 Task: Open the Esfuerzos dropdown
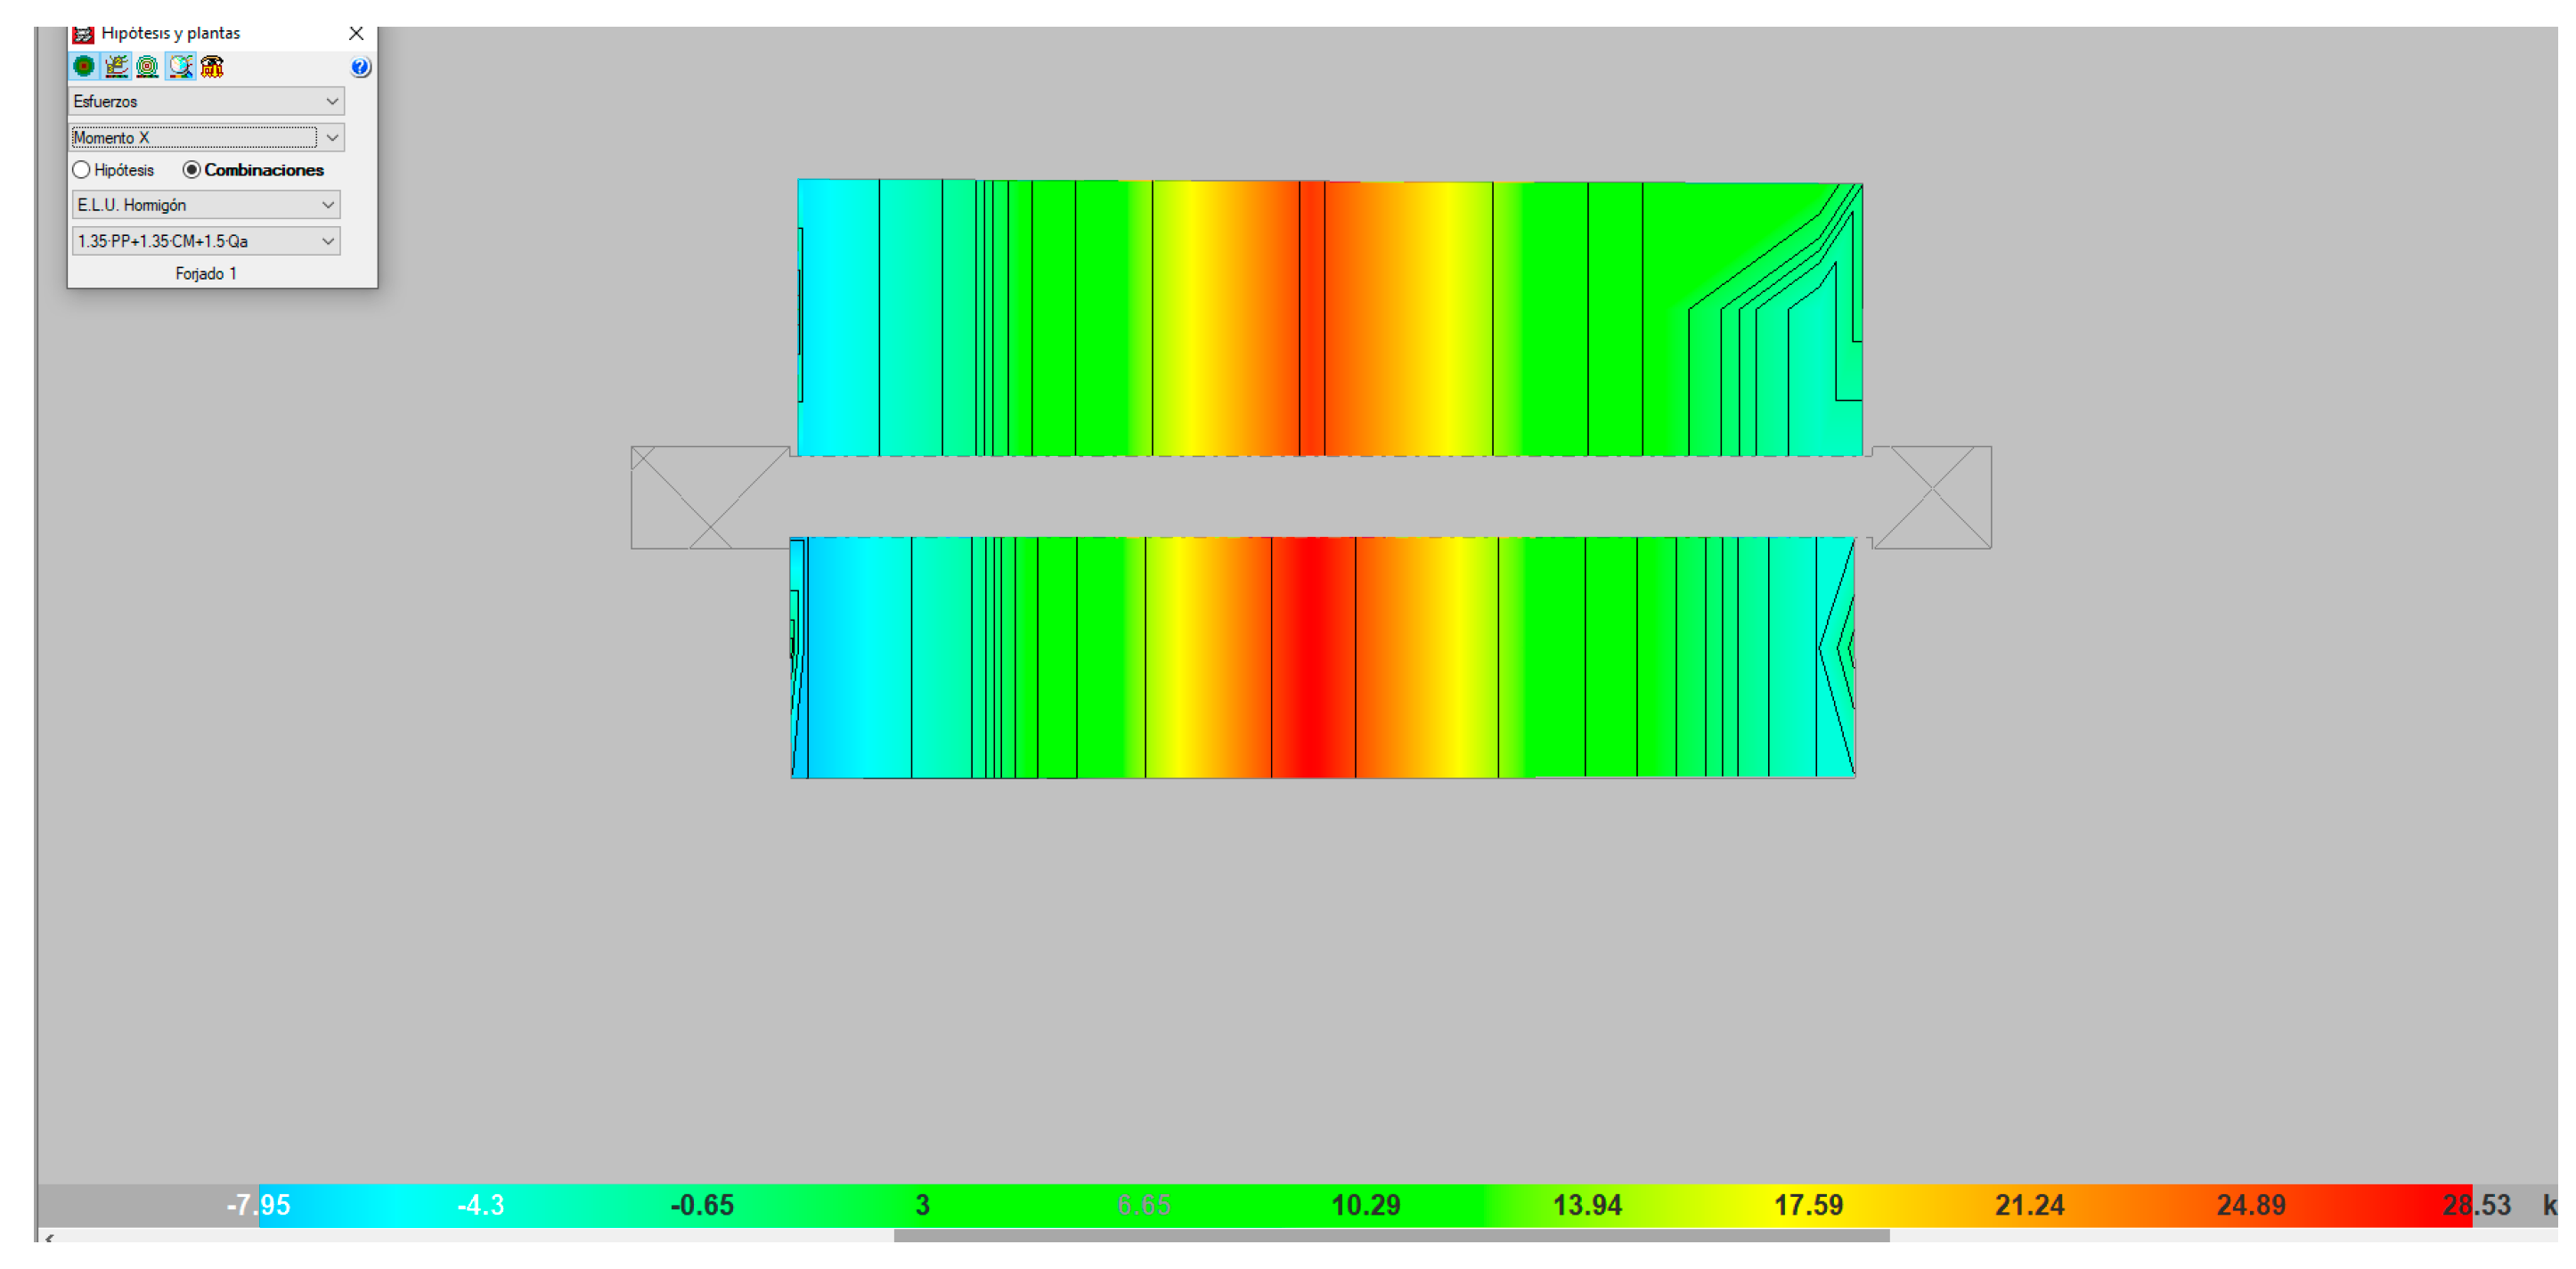(x=207, y=101)
